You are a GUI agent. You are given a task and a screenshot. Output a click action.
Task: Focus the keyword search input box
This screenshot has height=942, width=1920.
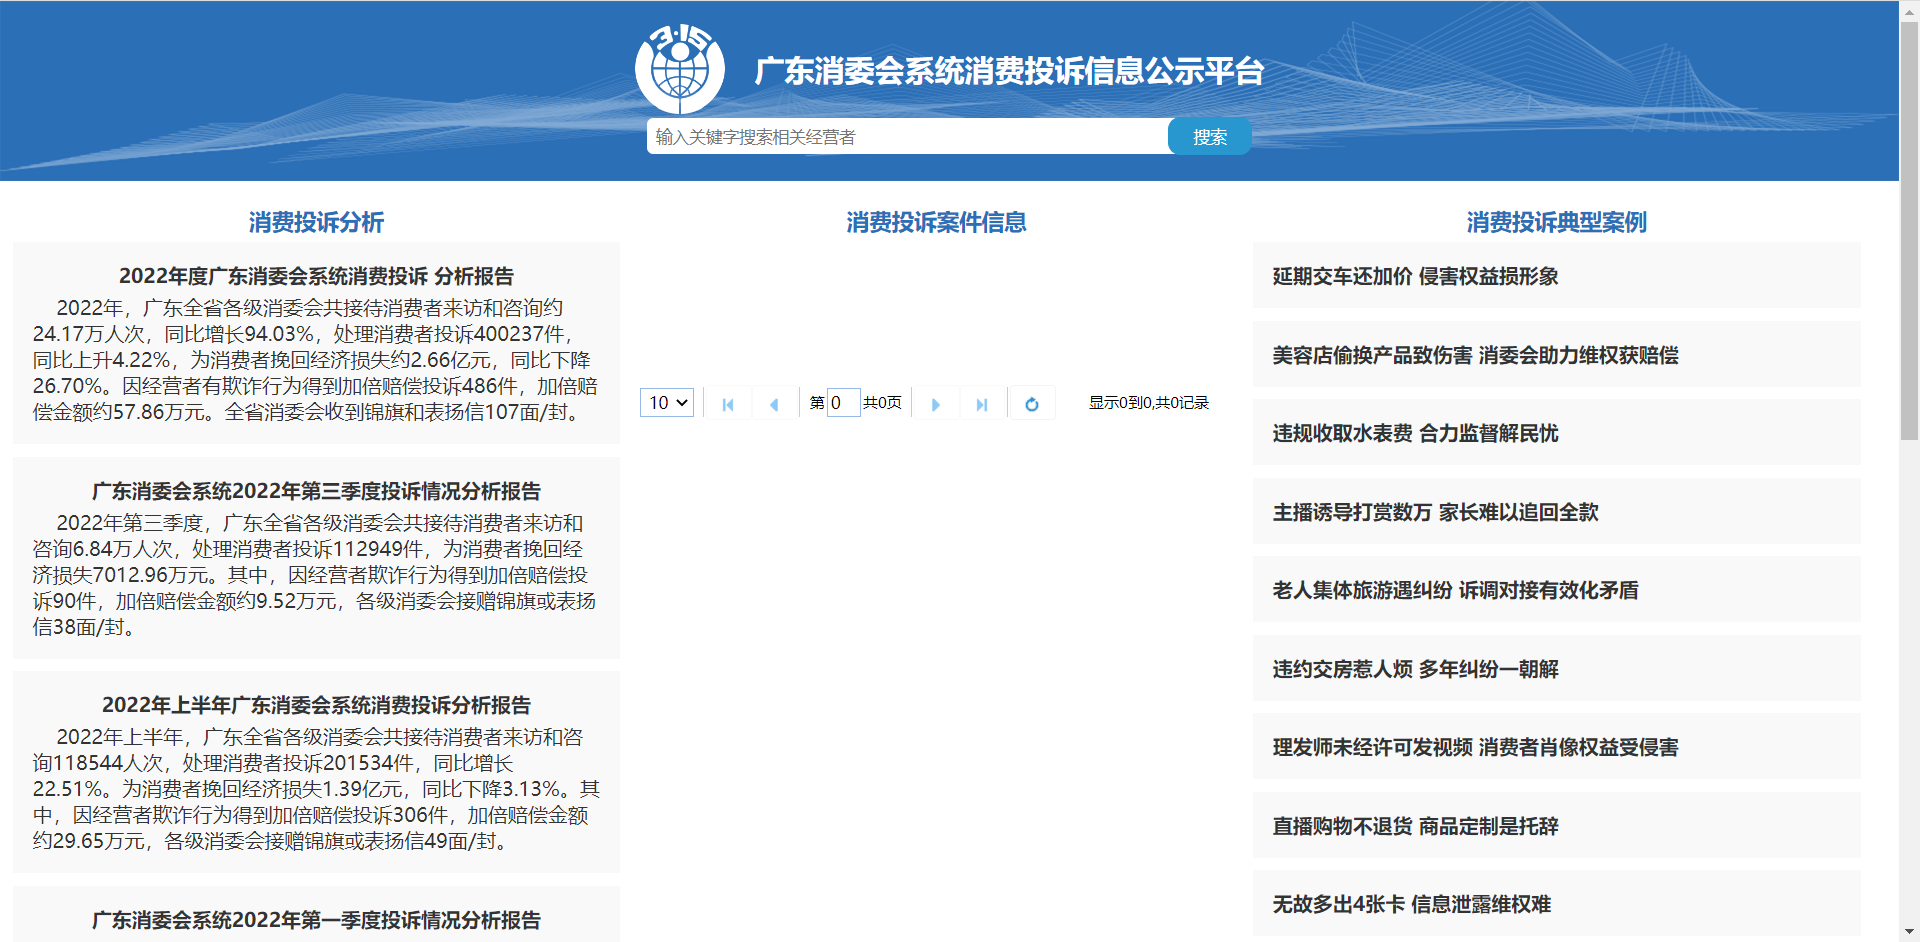tap(907, 137)
